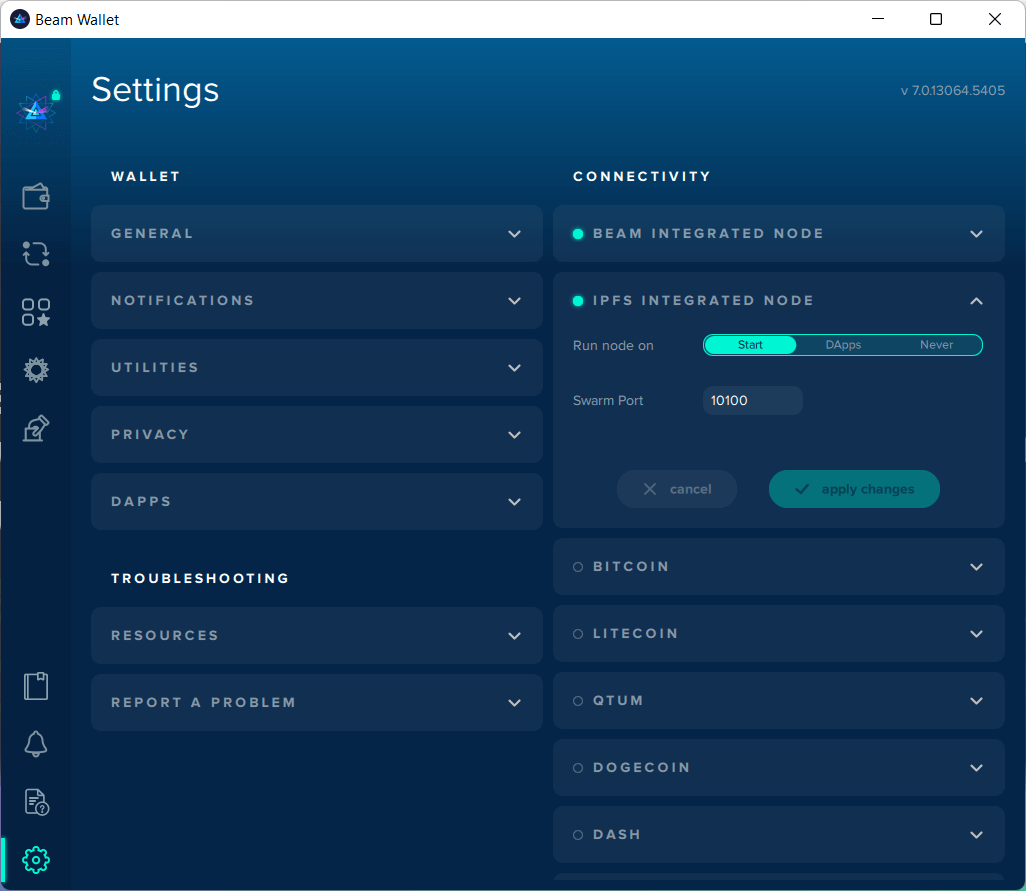Expand the General wallet section

click(x=316, y=234)
